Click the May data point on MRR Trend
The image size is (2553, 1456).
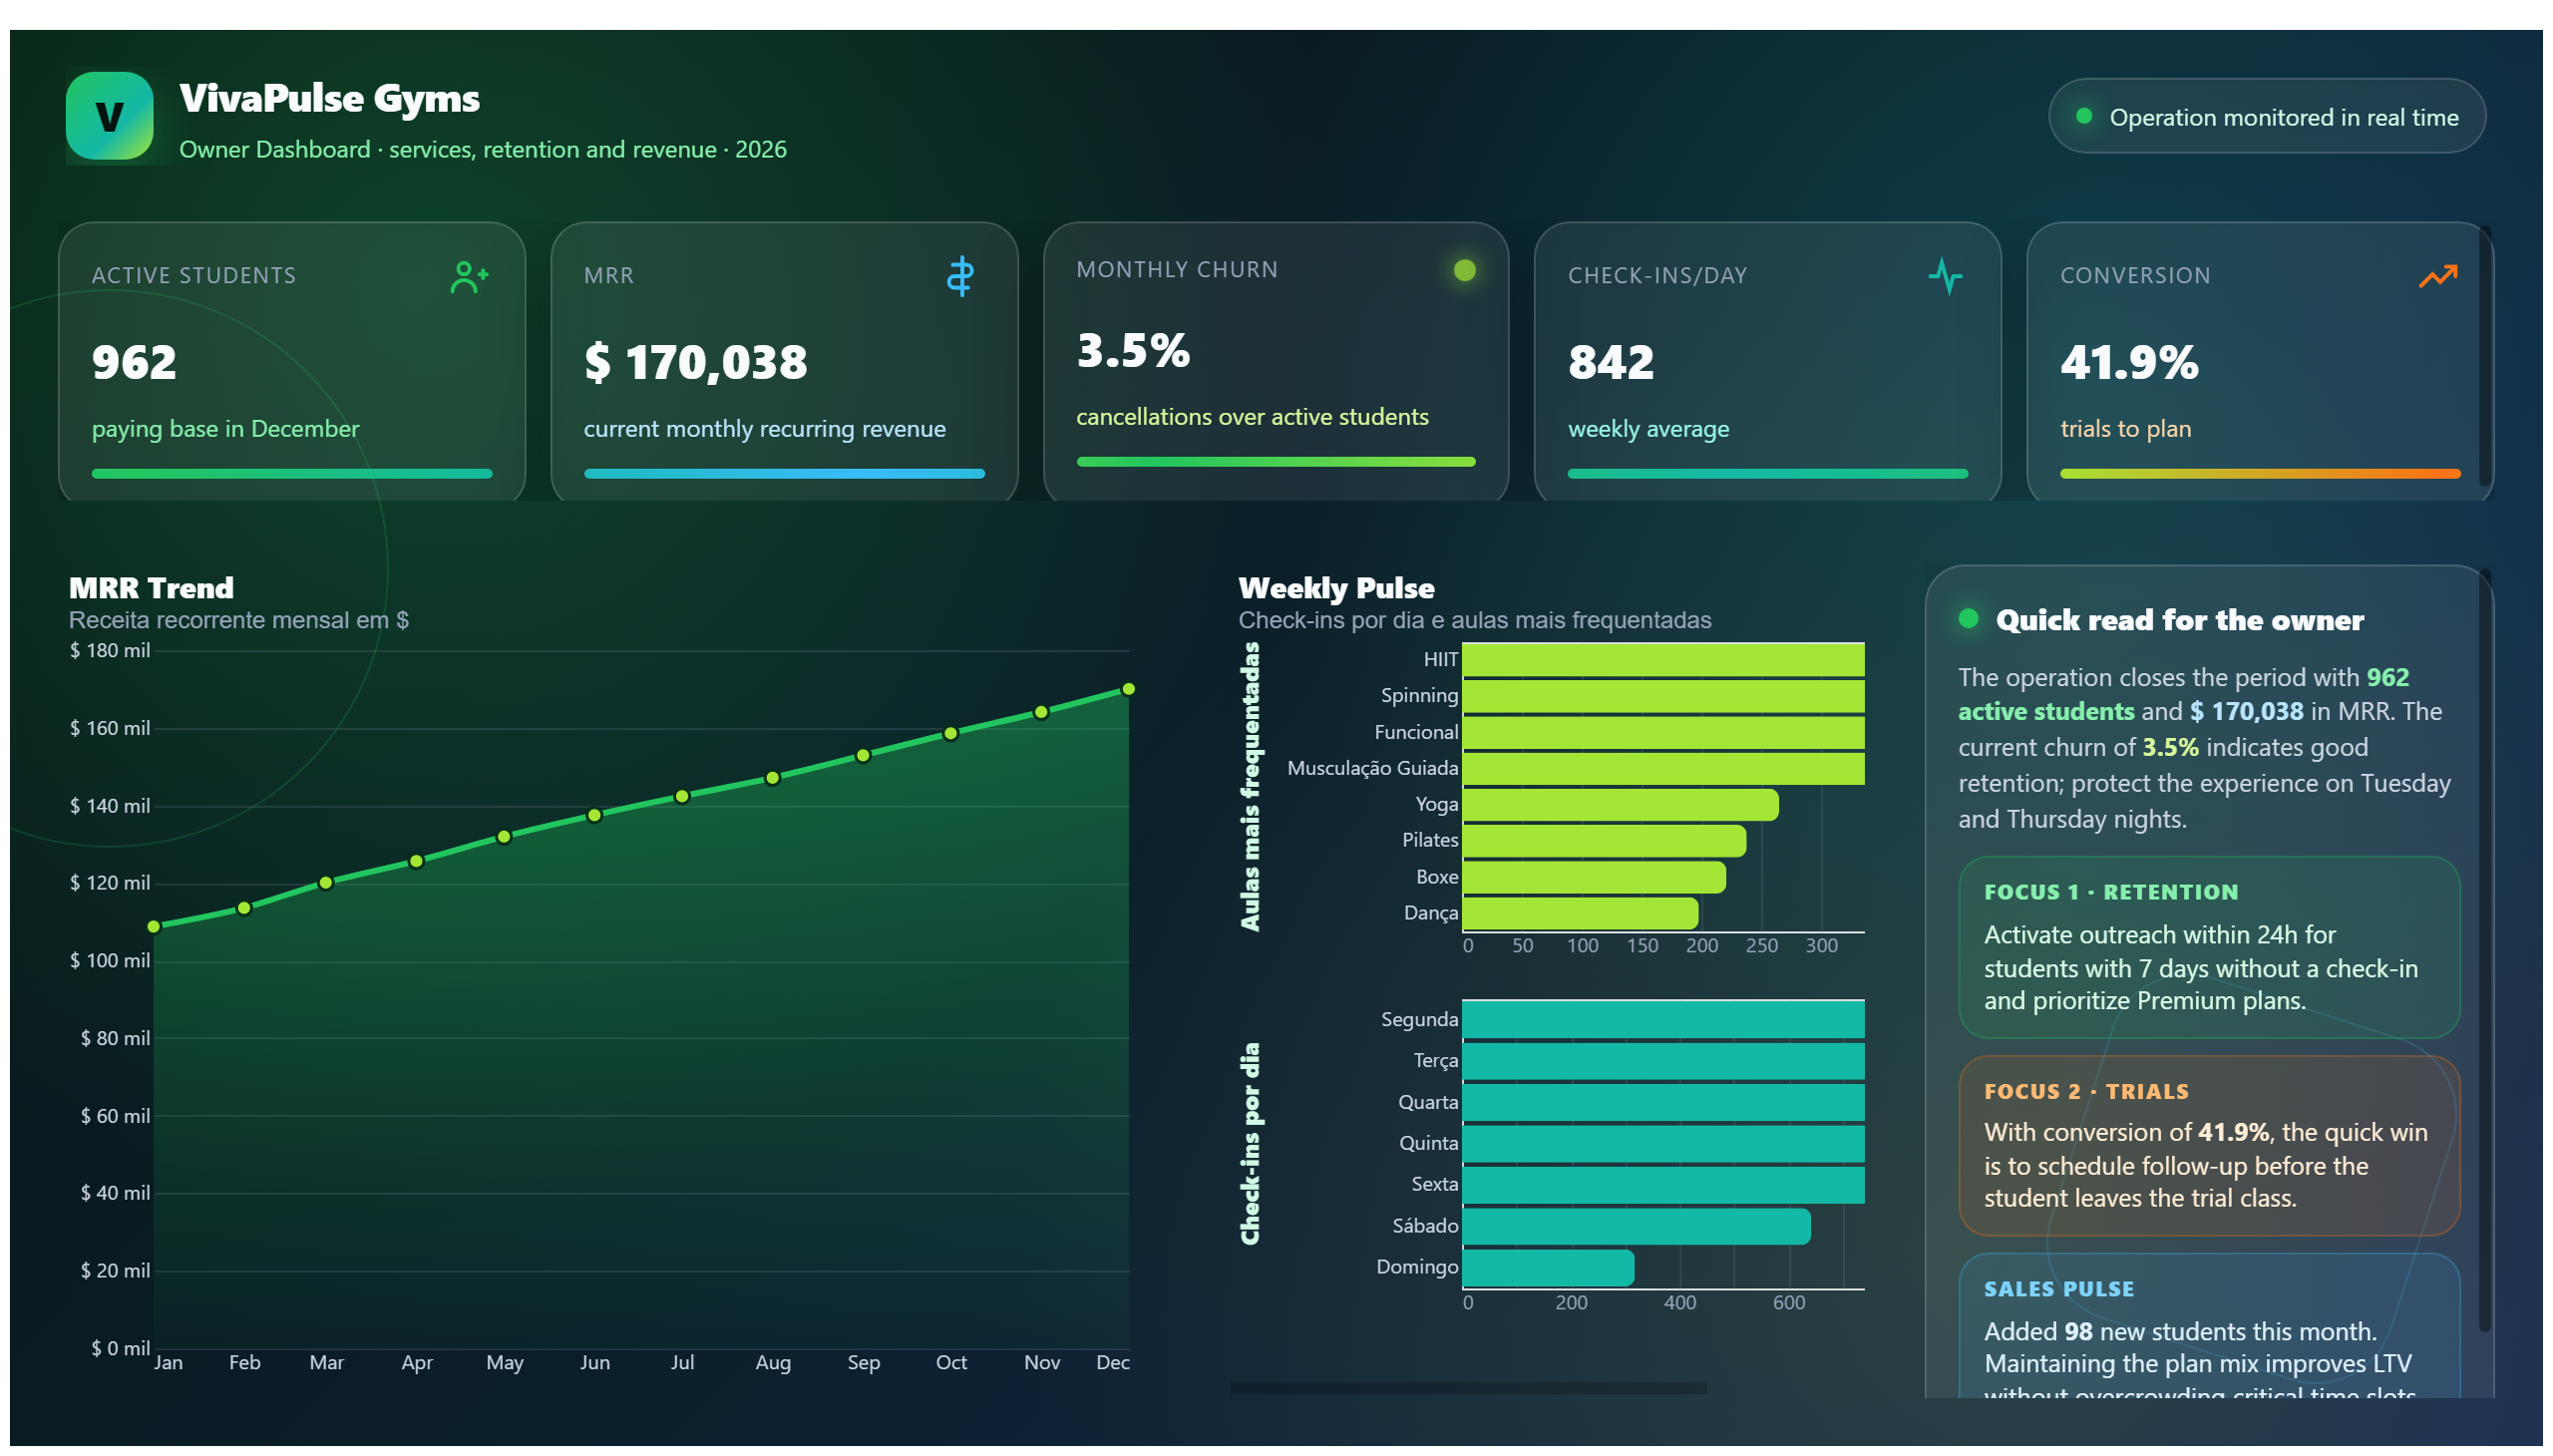tap(504, 837)
